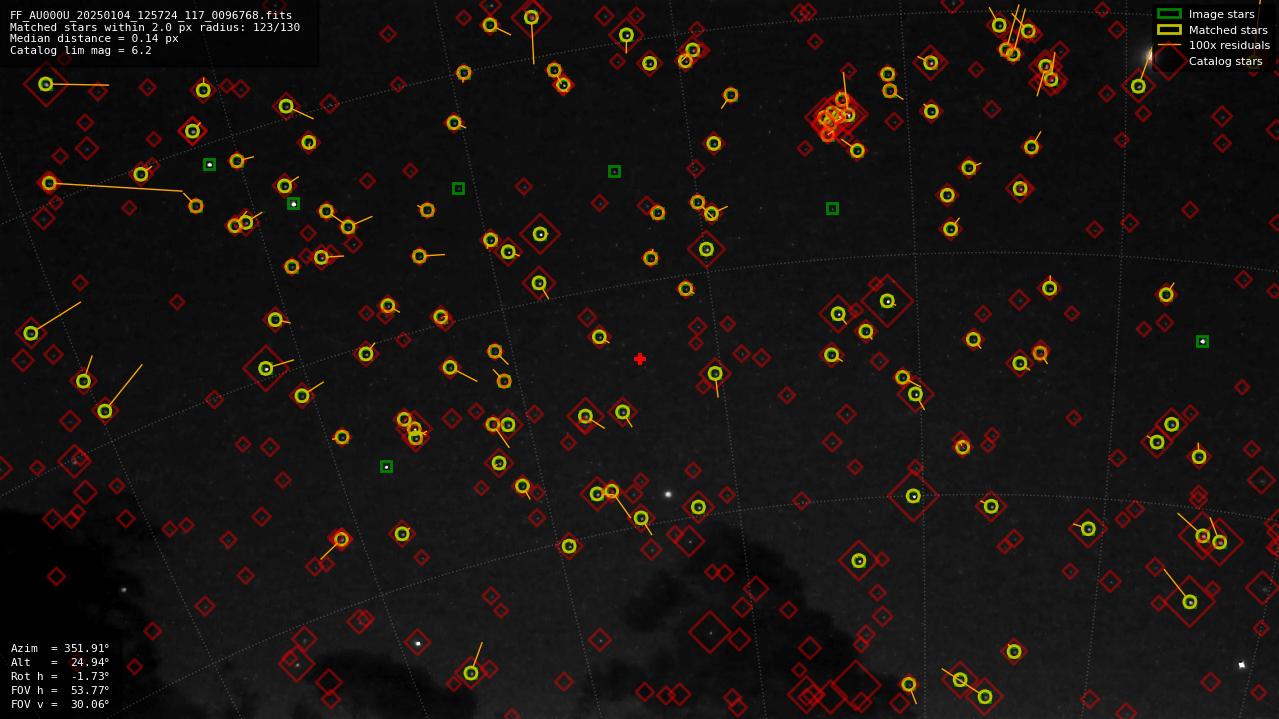1279x719 pixels.
Task: Click the 'Azim = 351.91°' readout
Action: [x=60, y=648]
